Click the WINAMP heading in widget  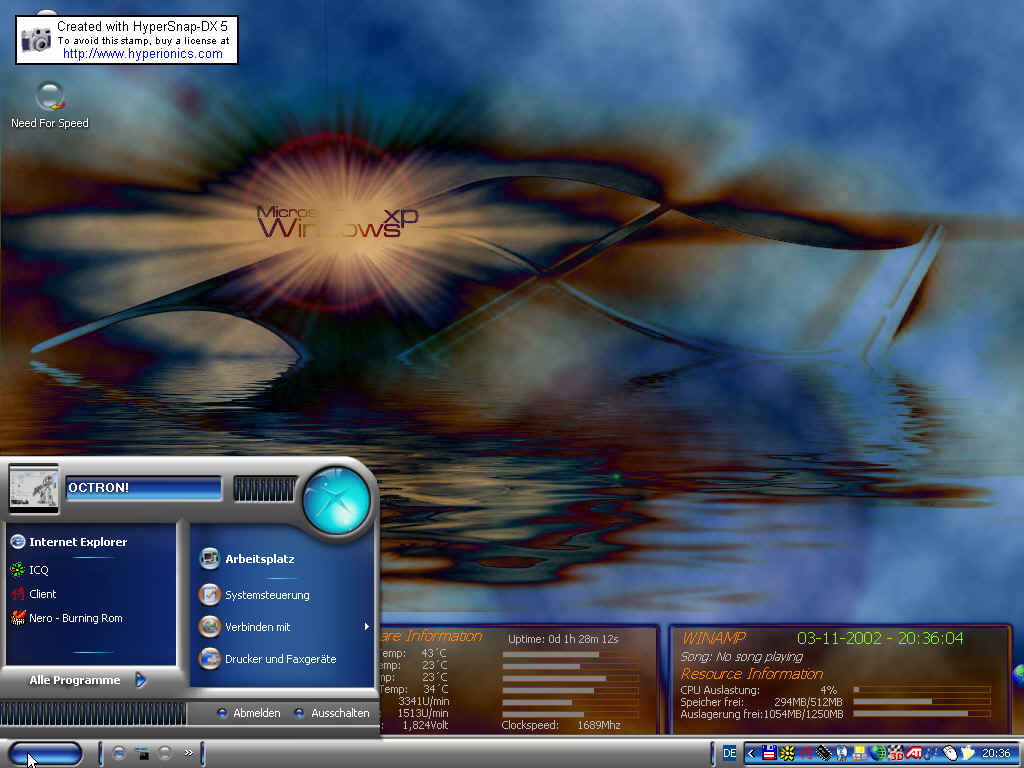click(713, 638)
